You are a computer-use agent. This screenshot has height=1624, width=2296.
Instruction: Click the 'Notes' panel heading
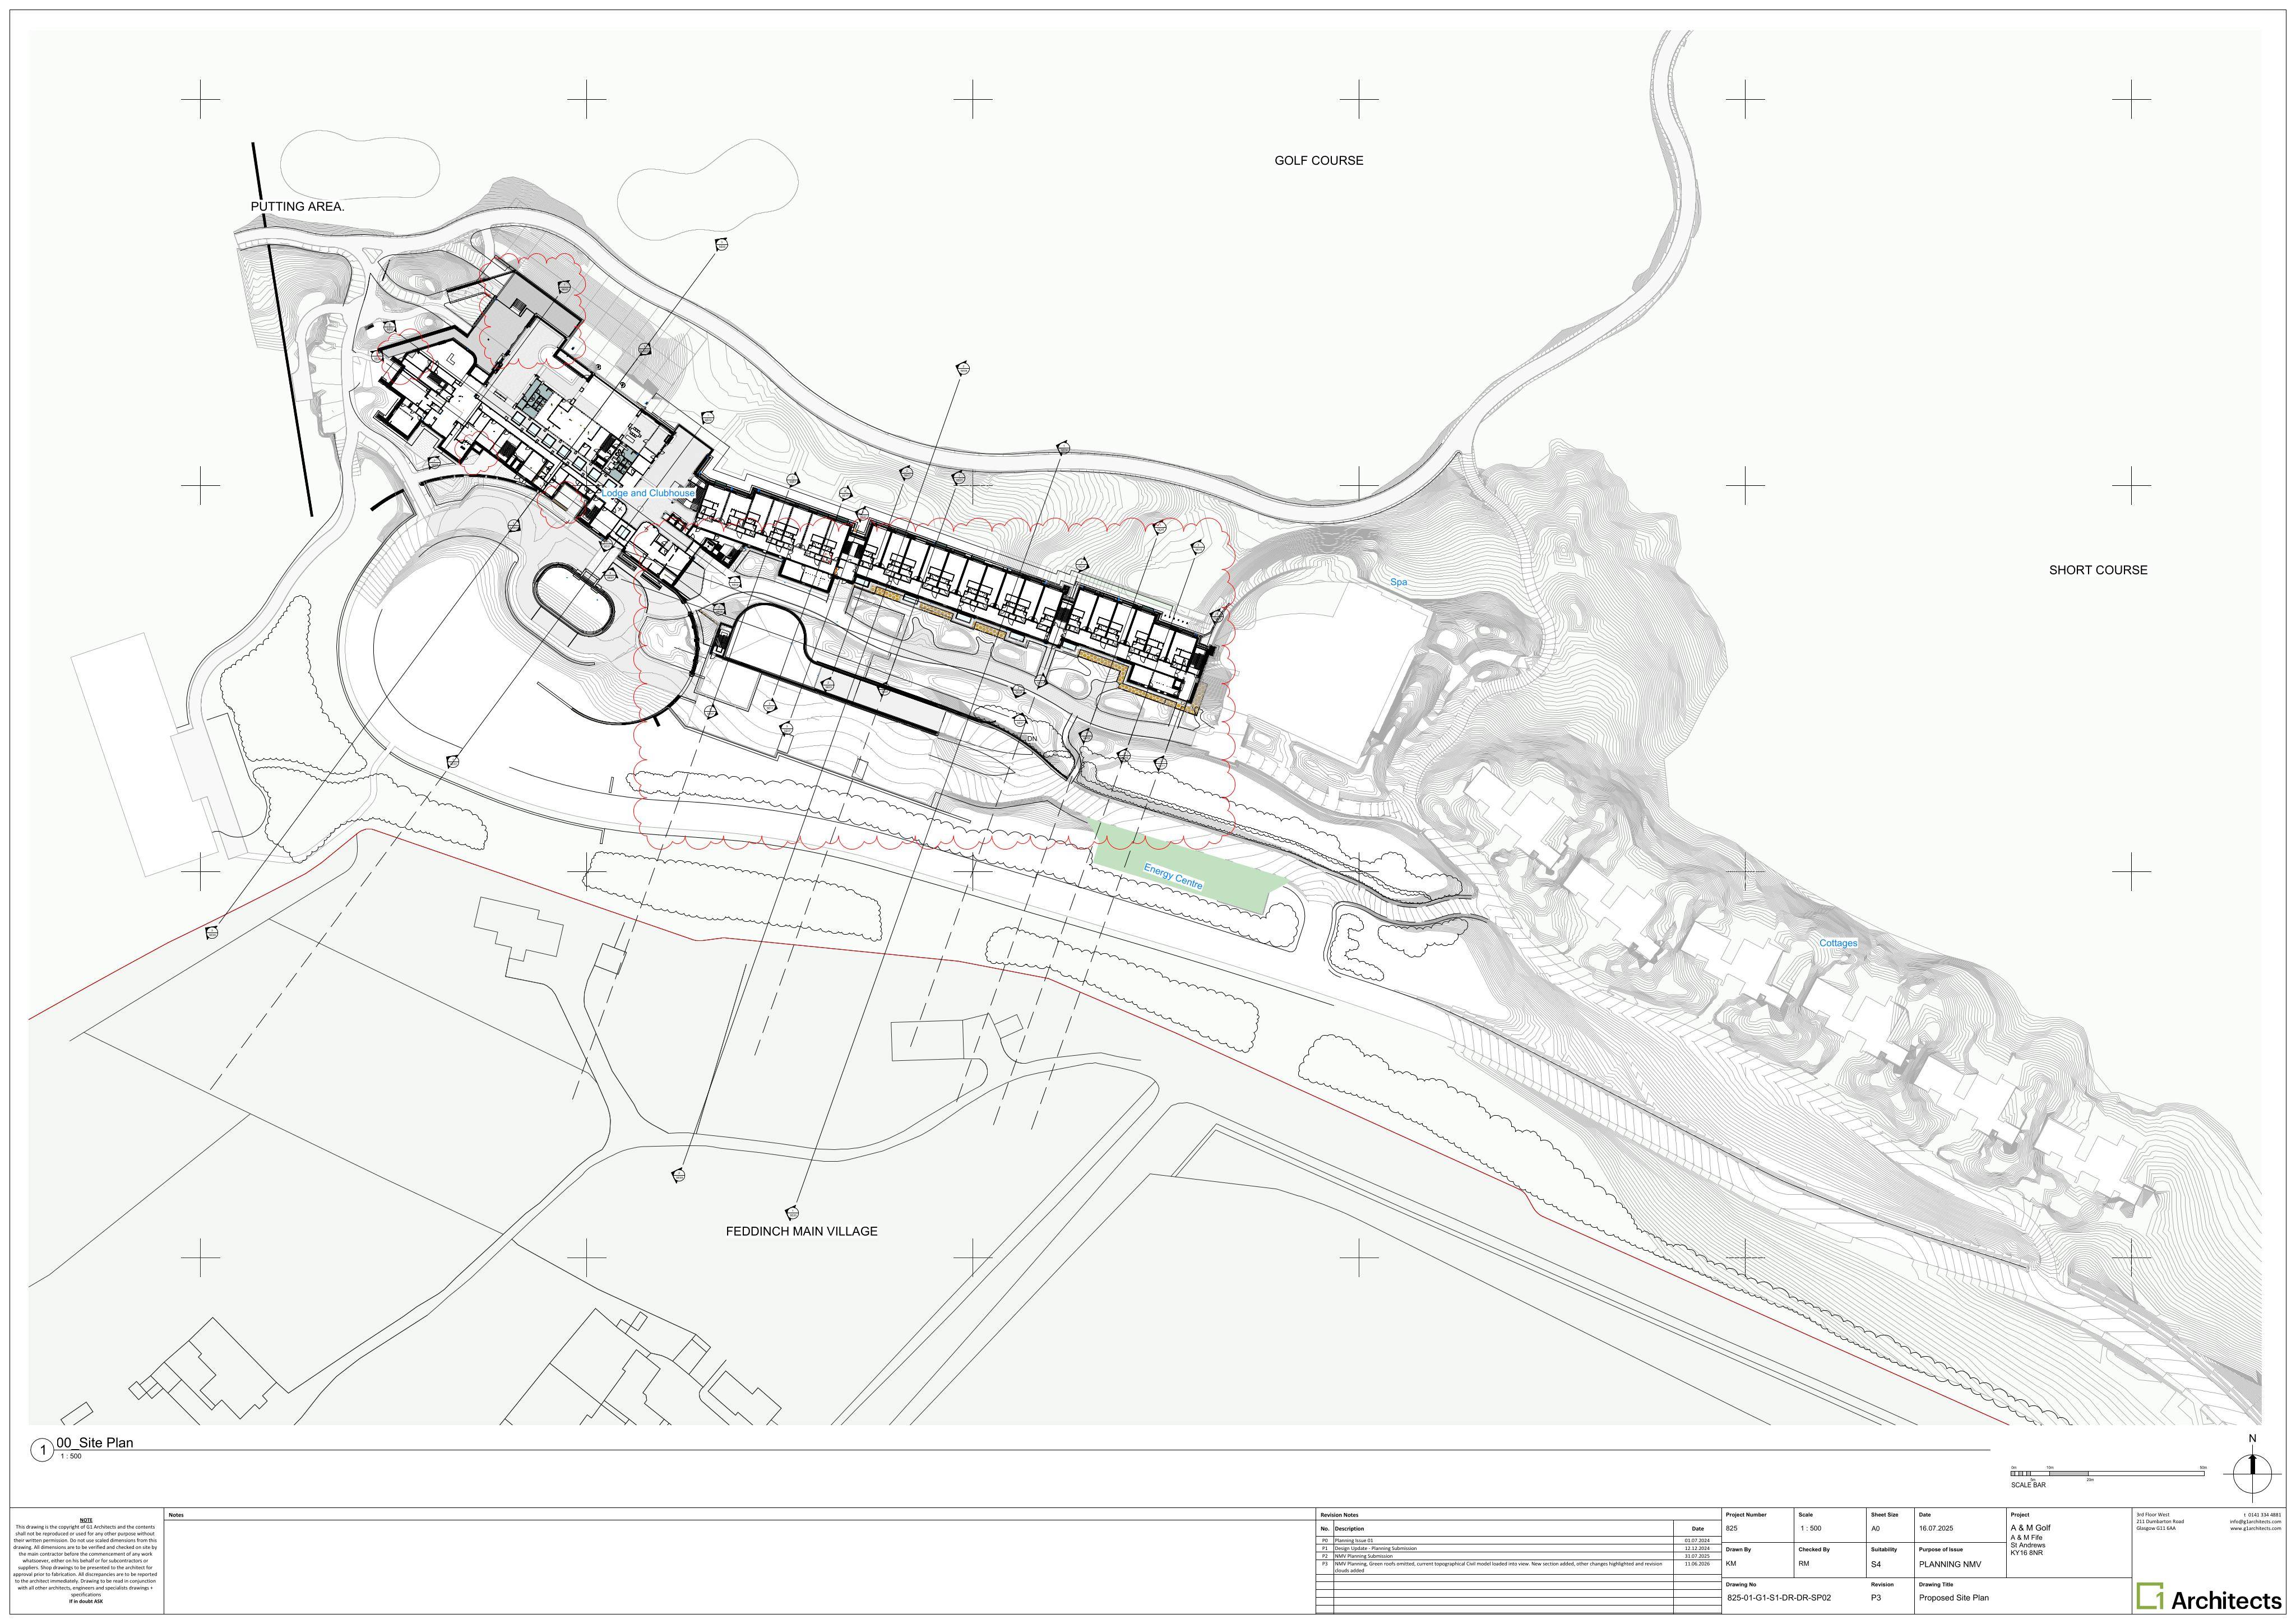click(x=176, y=1515)
